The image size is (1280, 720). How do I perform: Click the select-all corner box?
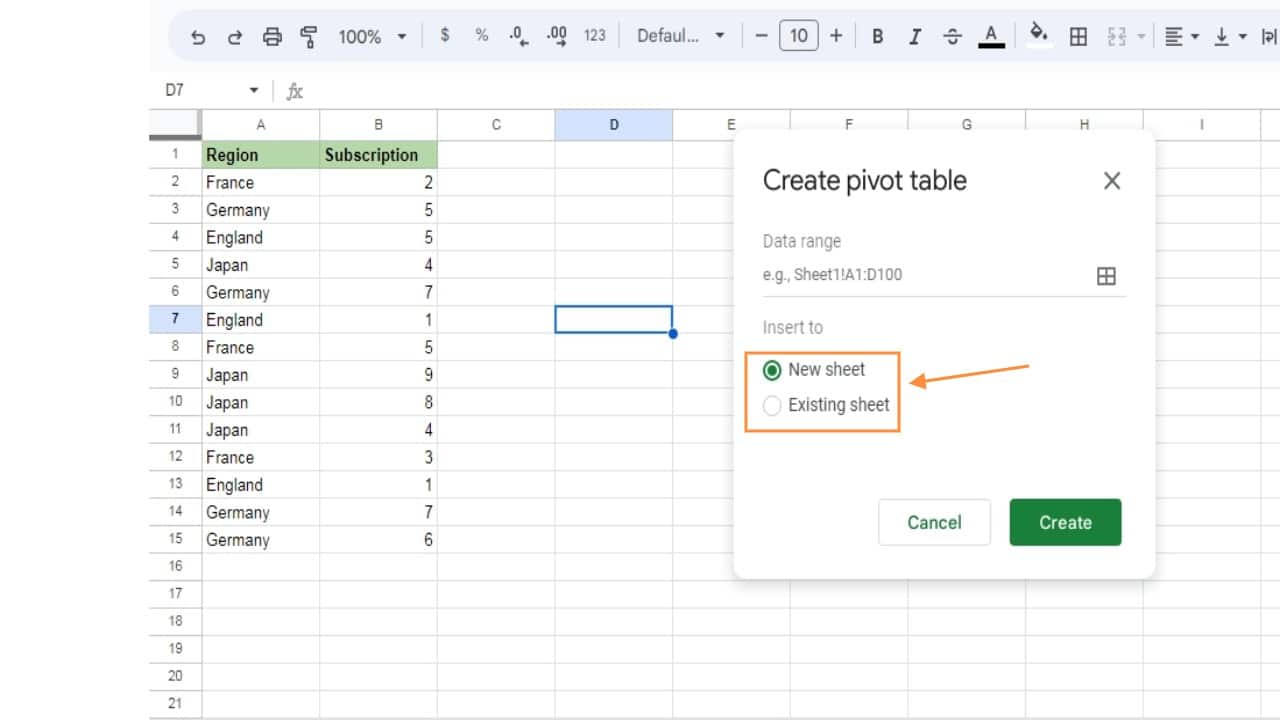pyautogui.click(x=175, y=124)
